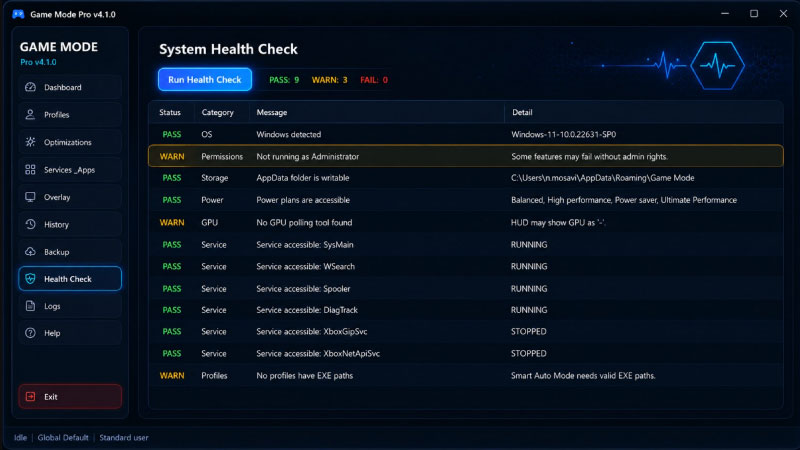Click the History clock icon
The image size is (800, 450).
tap(30, 224)
